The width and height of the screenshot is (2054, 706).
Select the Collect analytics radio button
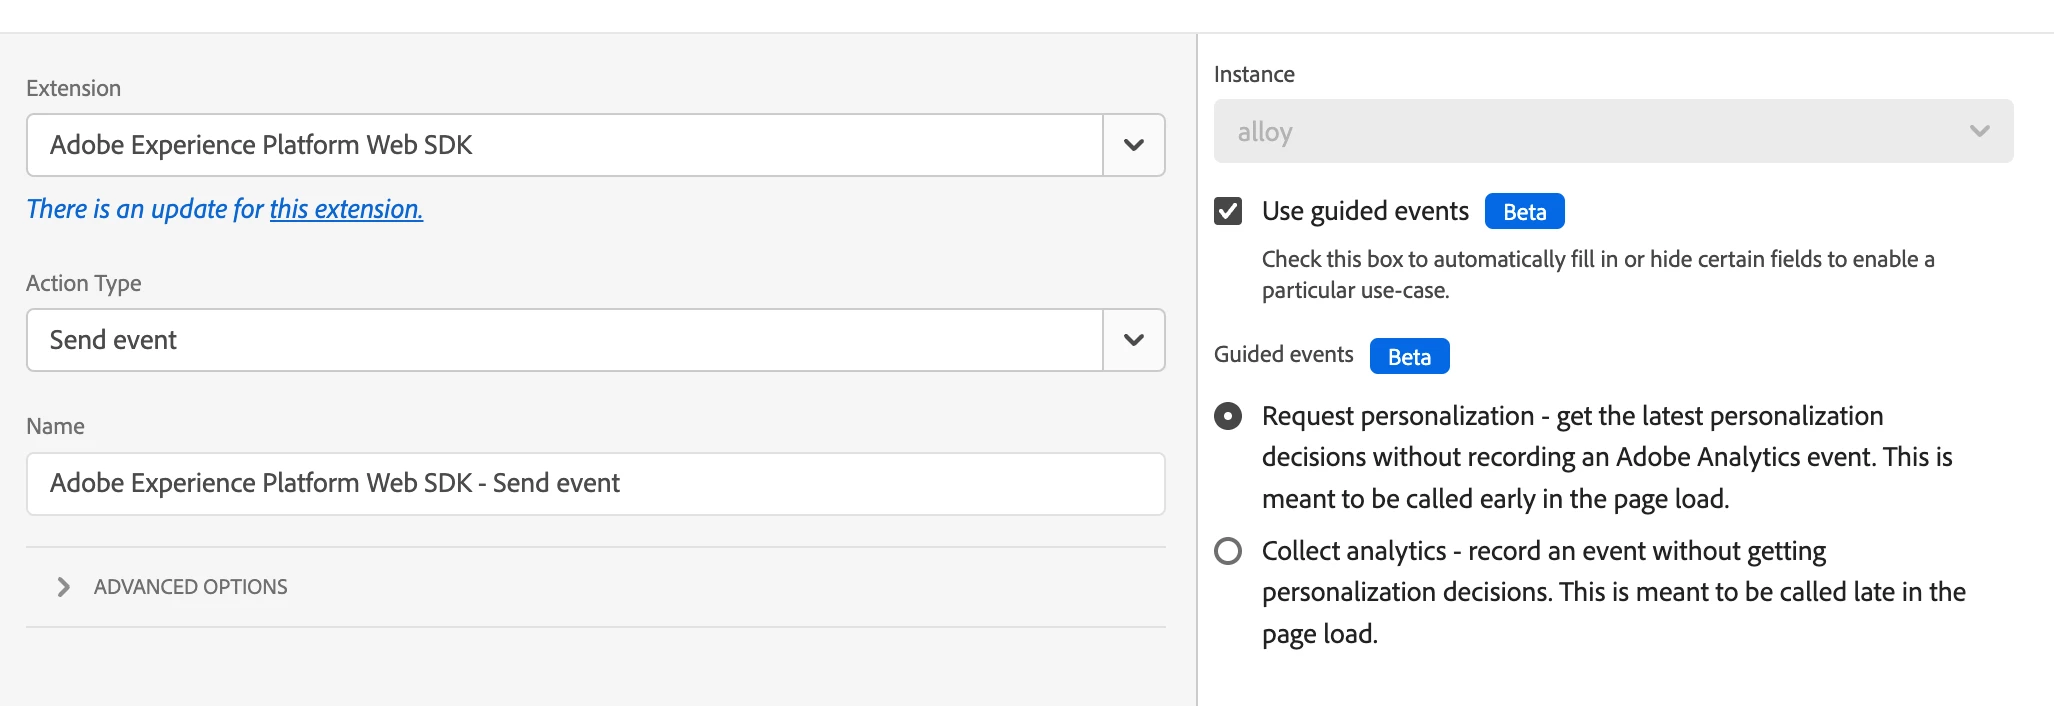coord(1228,551)
